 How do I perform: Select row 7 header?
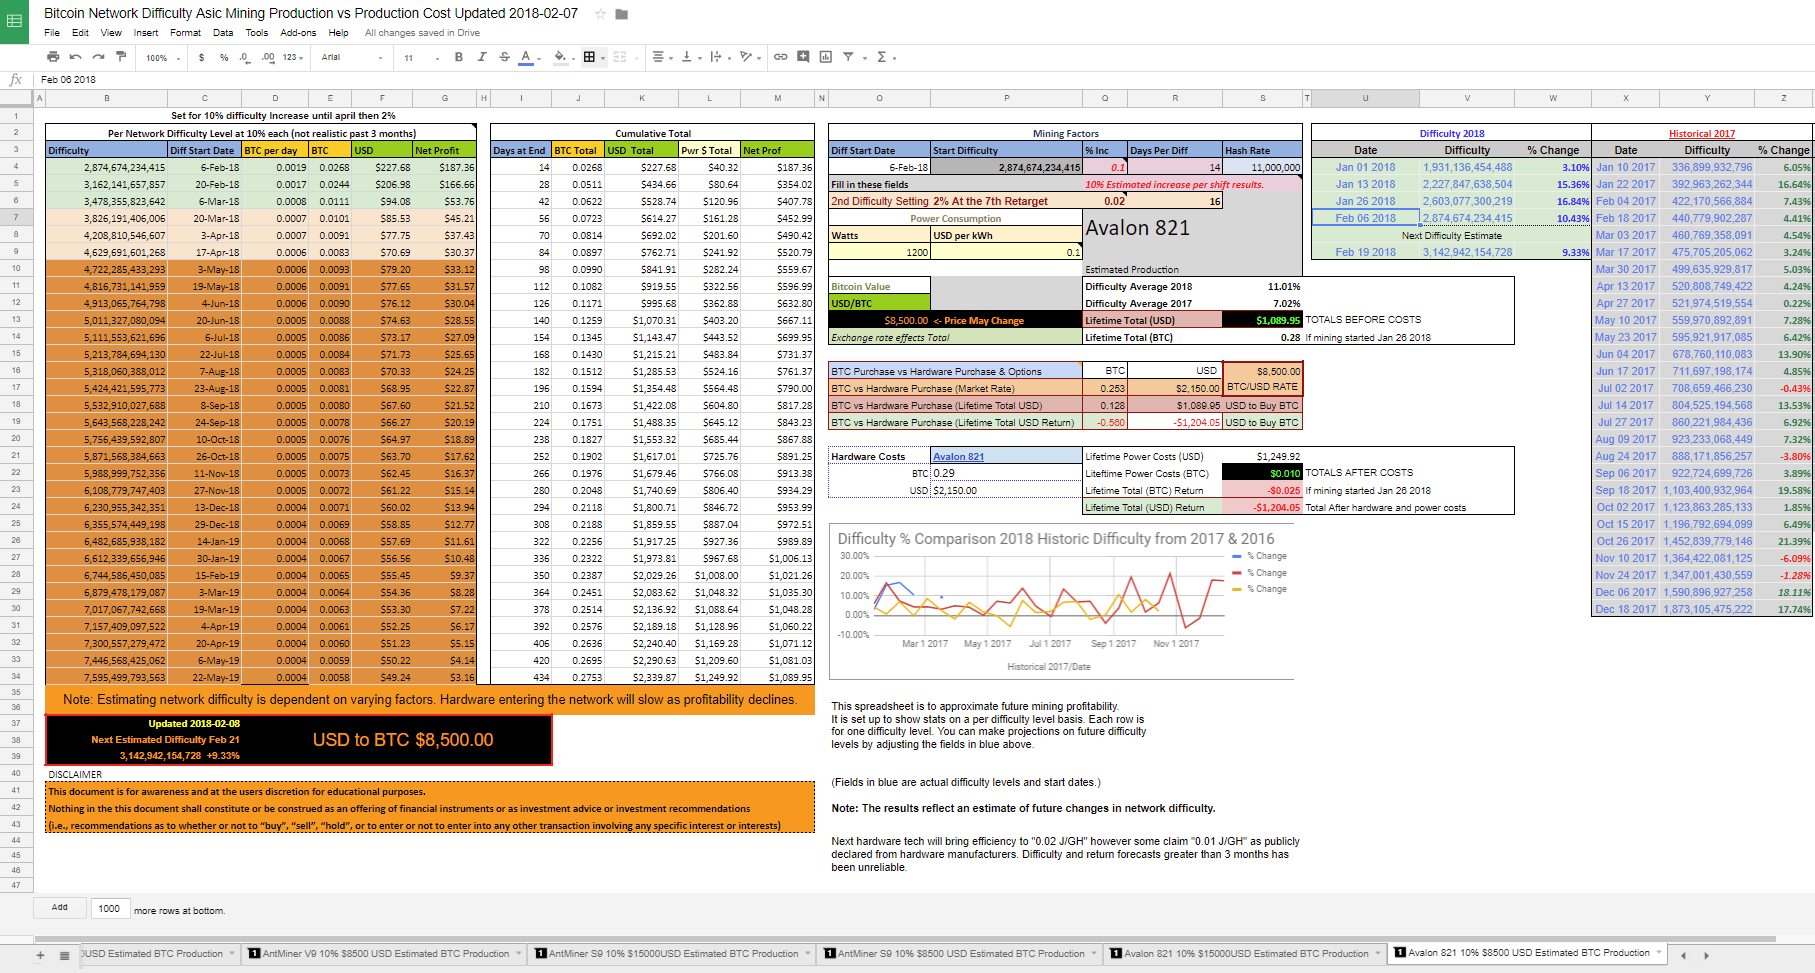[17, 218]
